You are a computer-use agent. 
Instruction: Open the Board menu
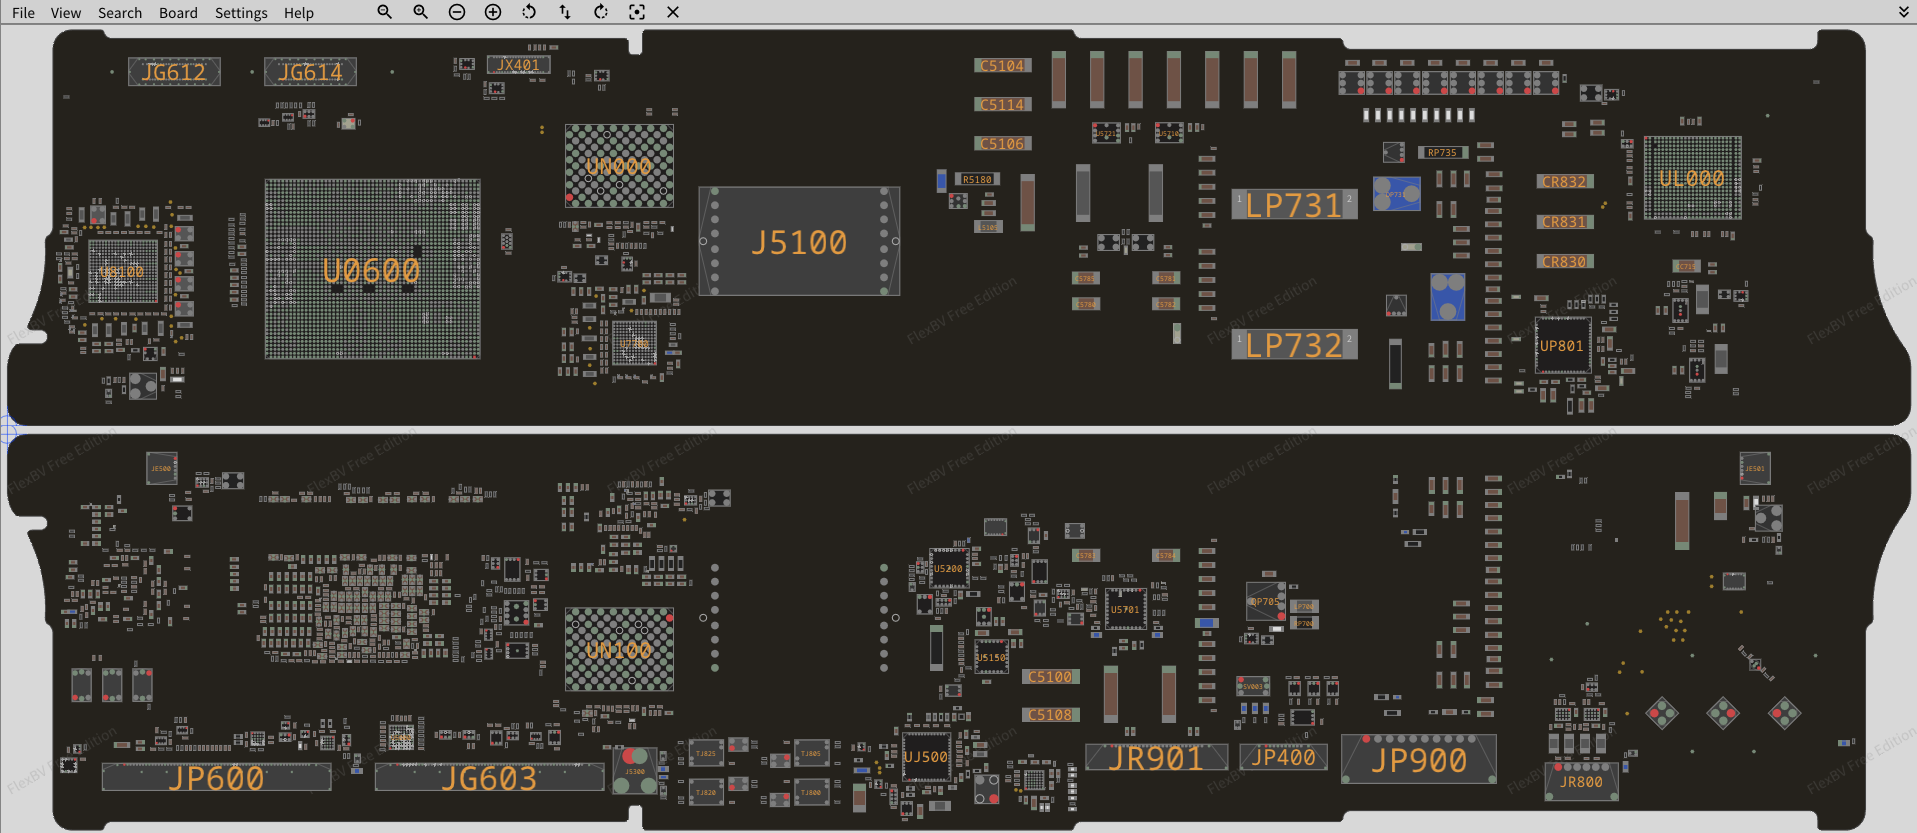click(x=178, y=13)
